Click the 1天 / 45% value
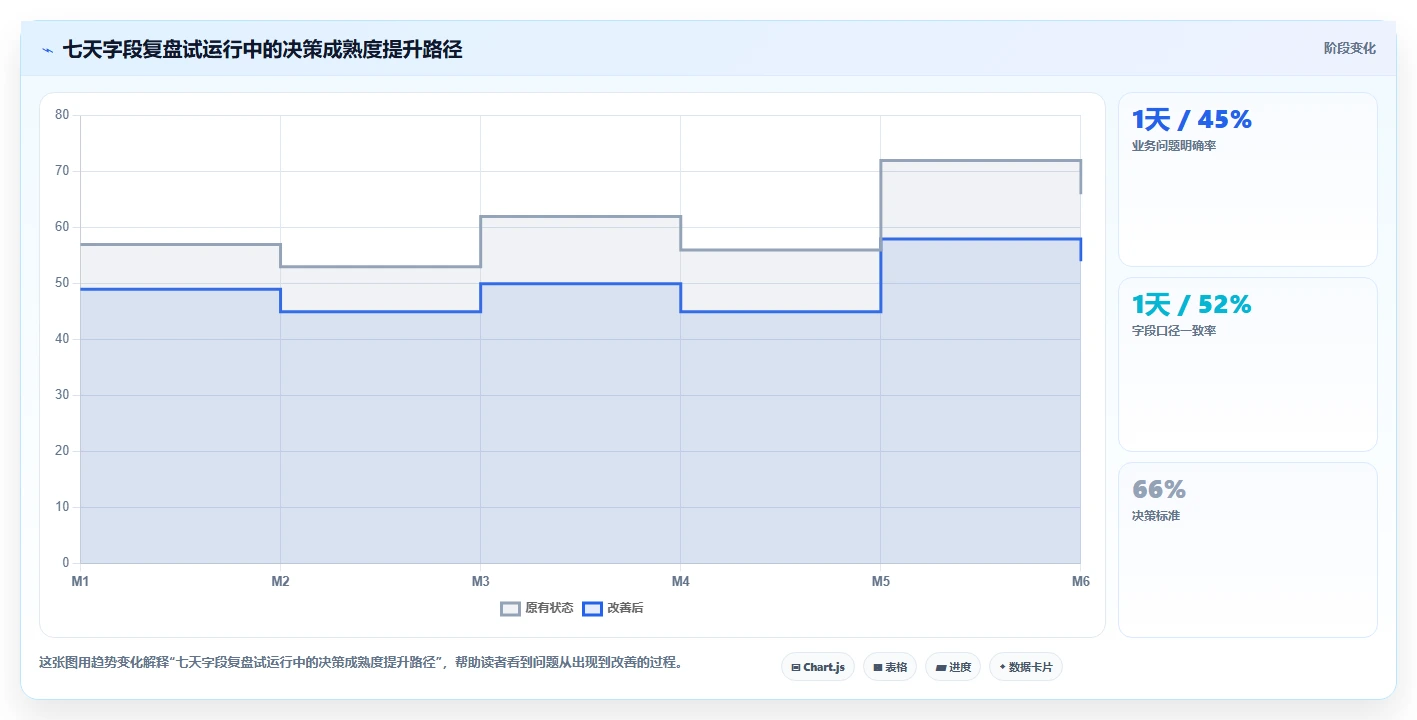This screenshot has width=1417, height=720. click(x=1192, y=120)
